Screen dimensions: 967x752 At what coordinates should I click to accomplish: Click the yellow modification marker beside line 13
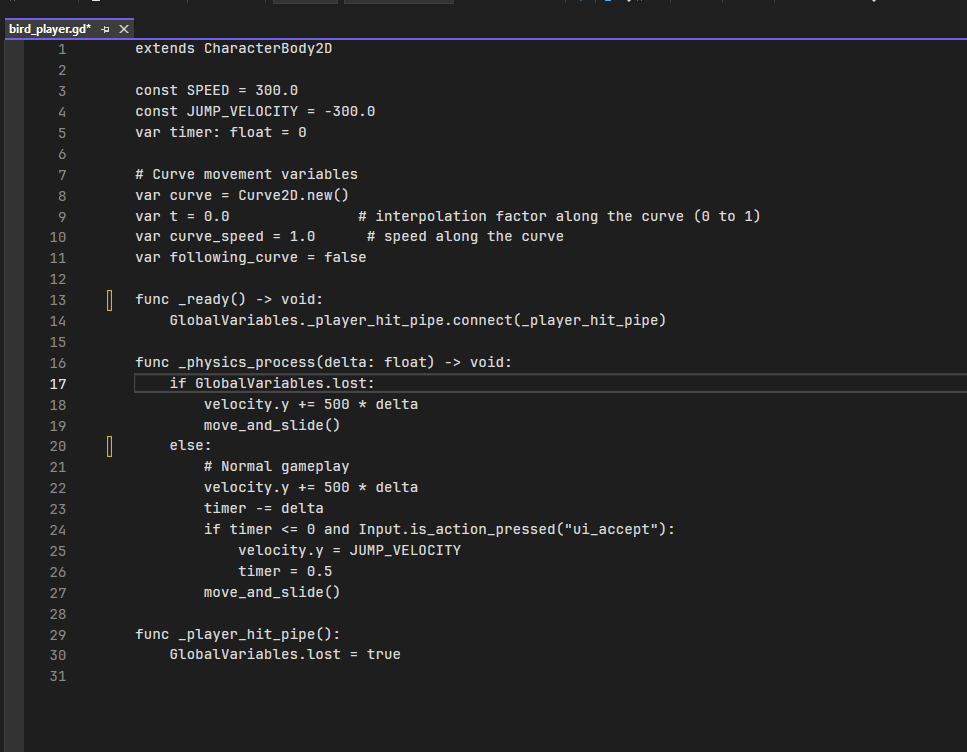[x=108, y=299]
